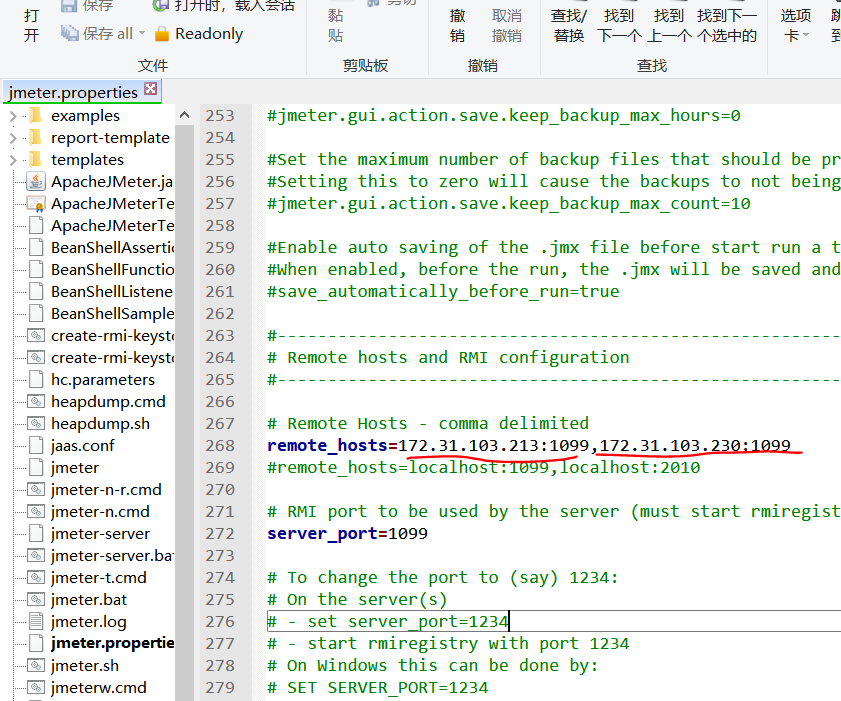
Task: Click the jmeter-t.cmd script icon
Action: [36, 577]
